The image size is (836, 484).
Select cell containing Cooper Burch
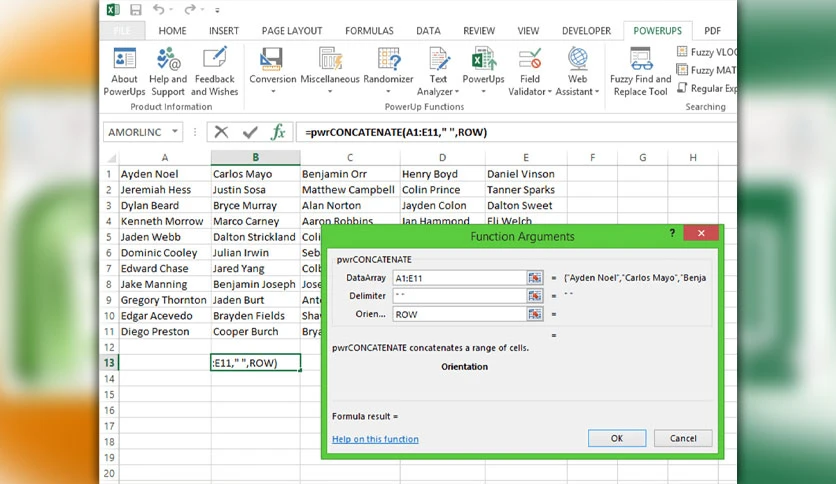[255, 331]
